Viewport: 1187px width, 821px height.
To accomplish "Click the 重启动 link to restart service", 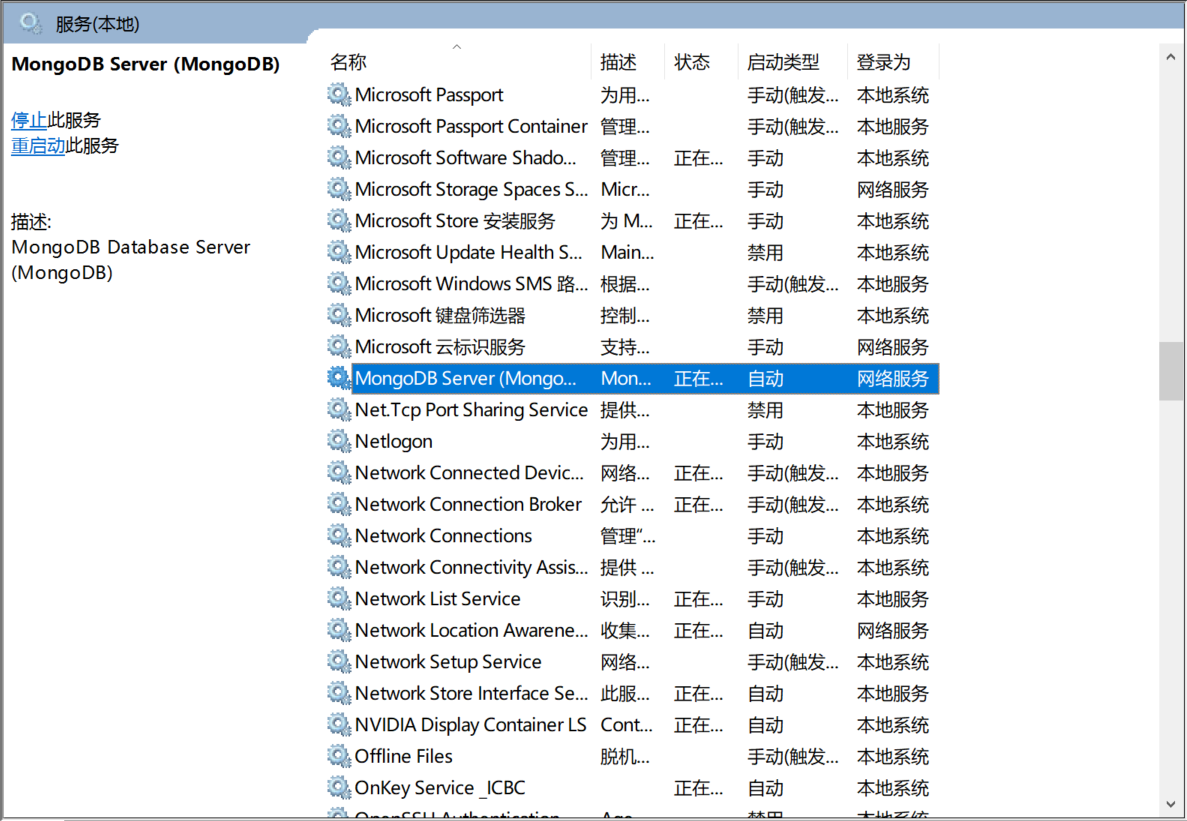I will point(38,146).
